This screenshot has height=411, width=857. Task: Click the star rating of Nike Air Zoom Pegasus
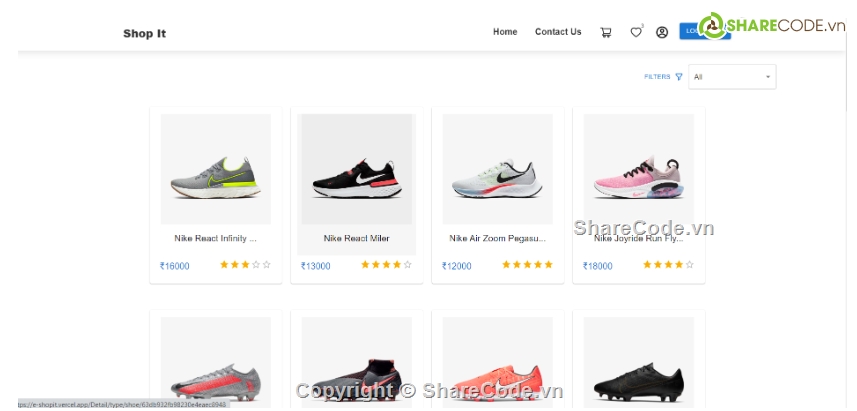tap(527, 265)
